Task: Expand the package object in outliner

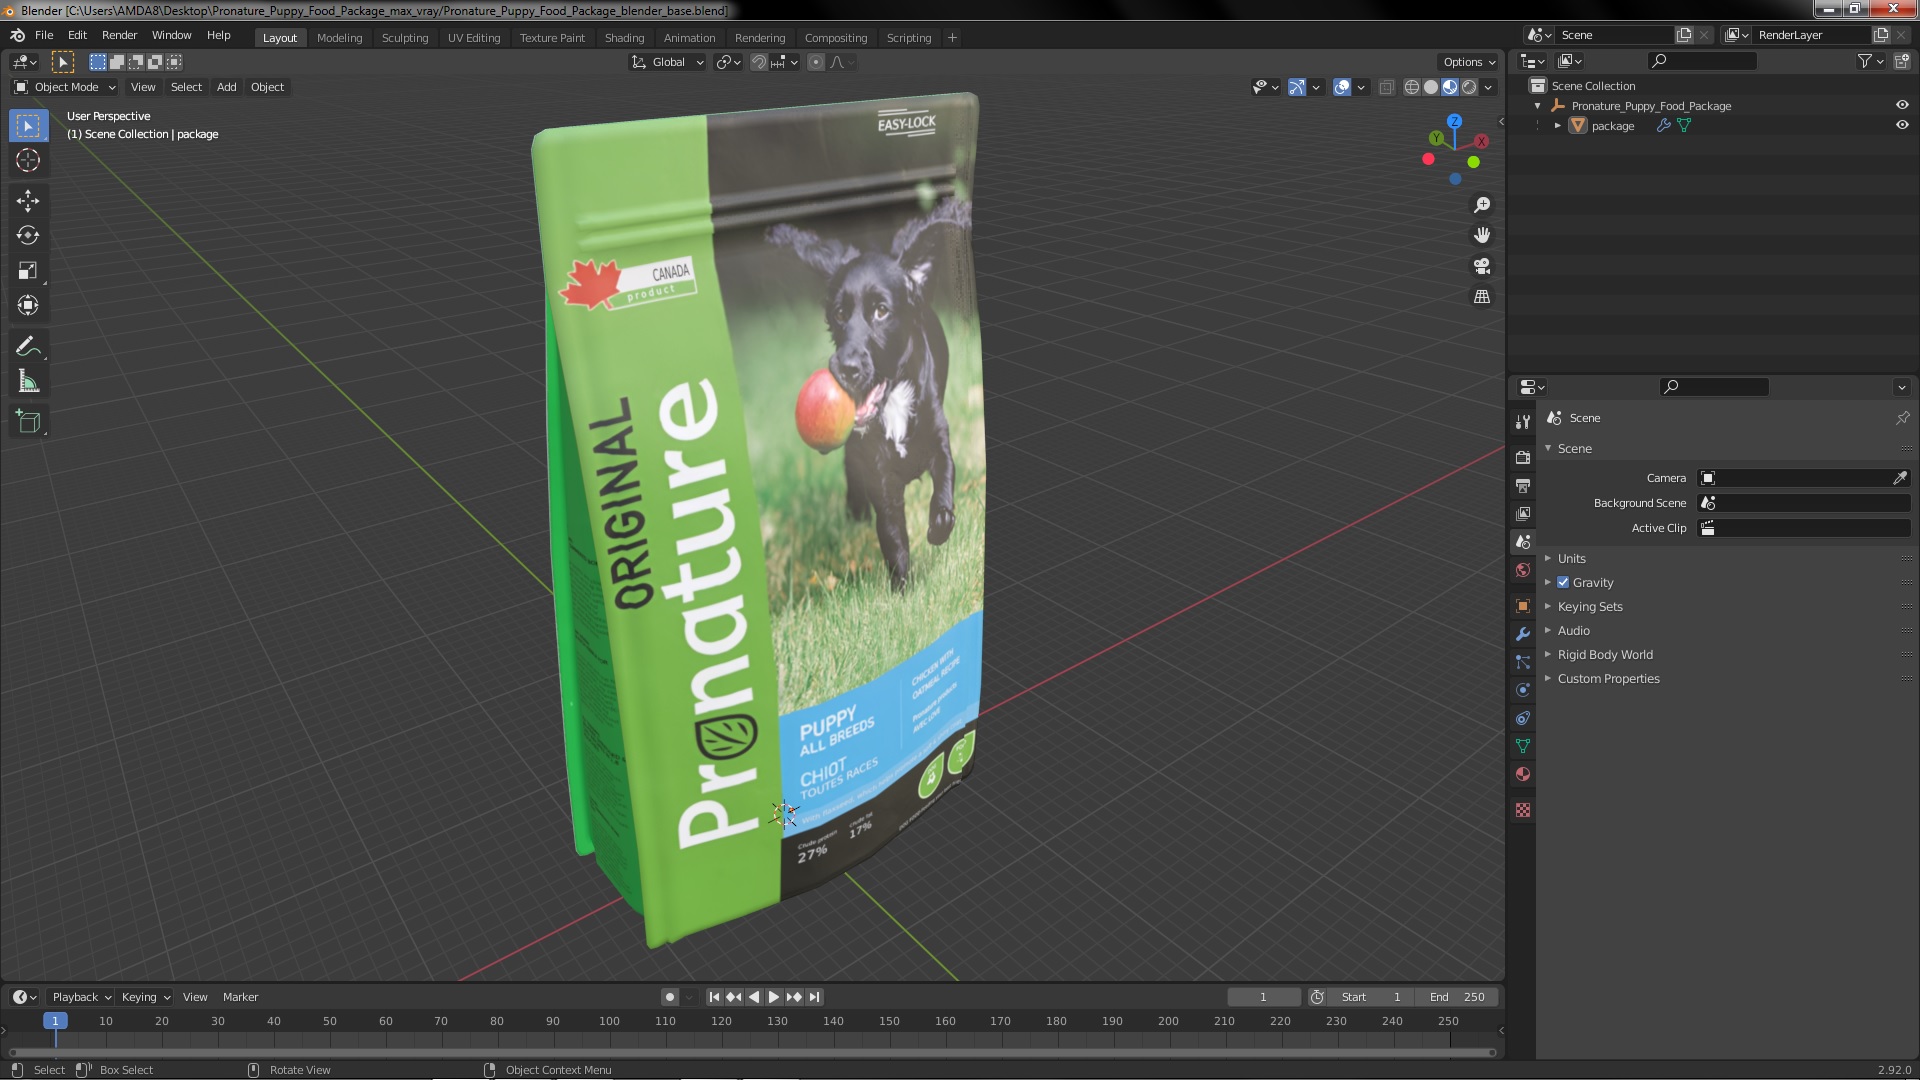Action: point(1558,125)
